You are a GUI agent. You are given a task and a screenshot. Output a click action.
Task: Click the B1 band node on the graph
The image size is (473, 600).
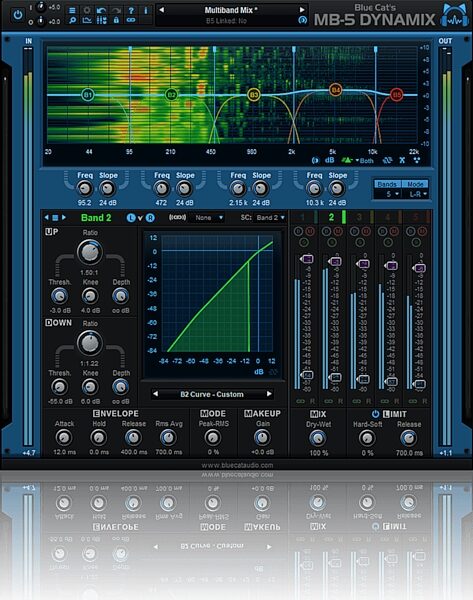click(88, 95)
